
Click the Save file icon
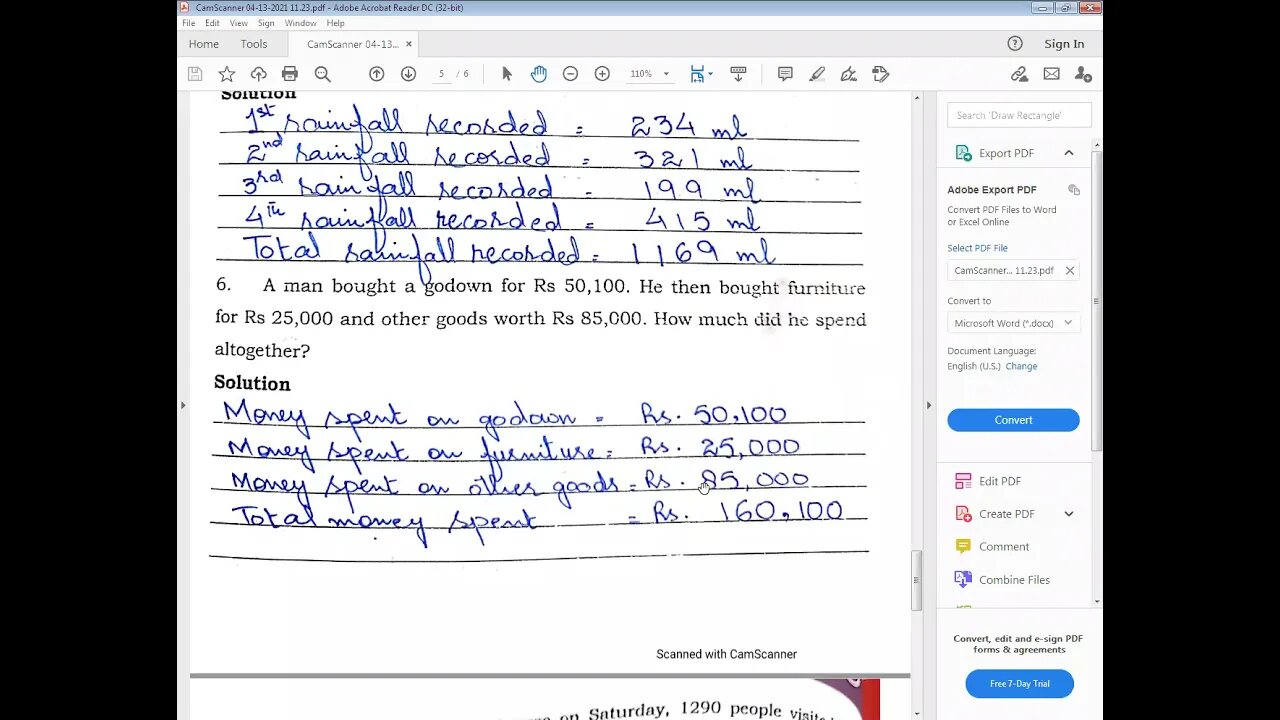(195, 74)
